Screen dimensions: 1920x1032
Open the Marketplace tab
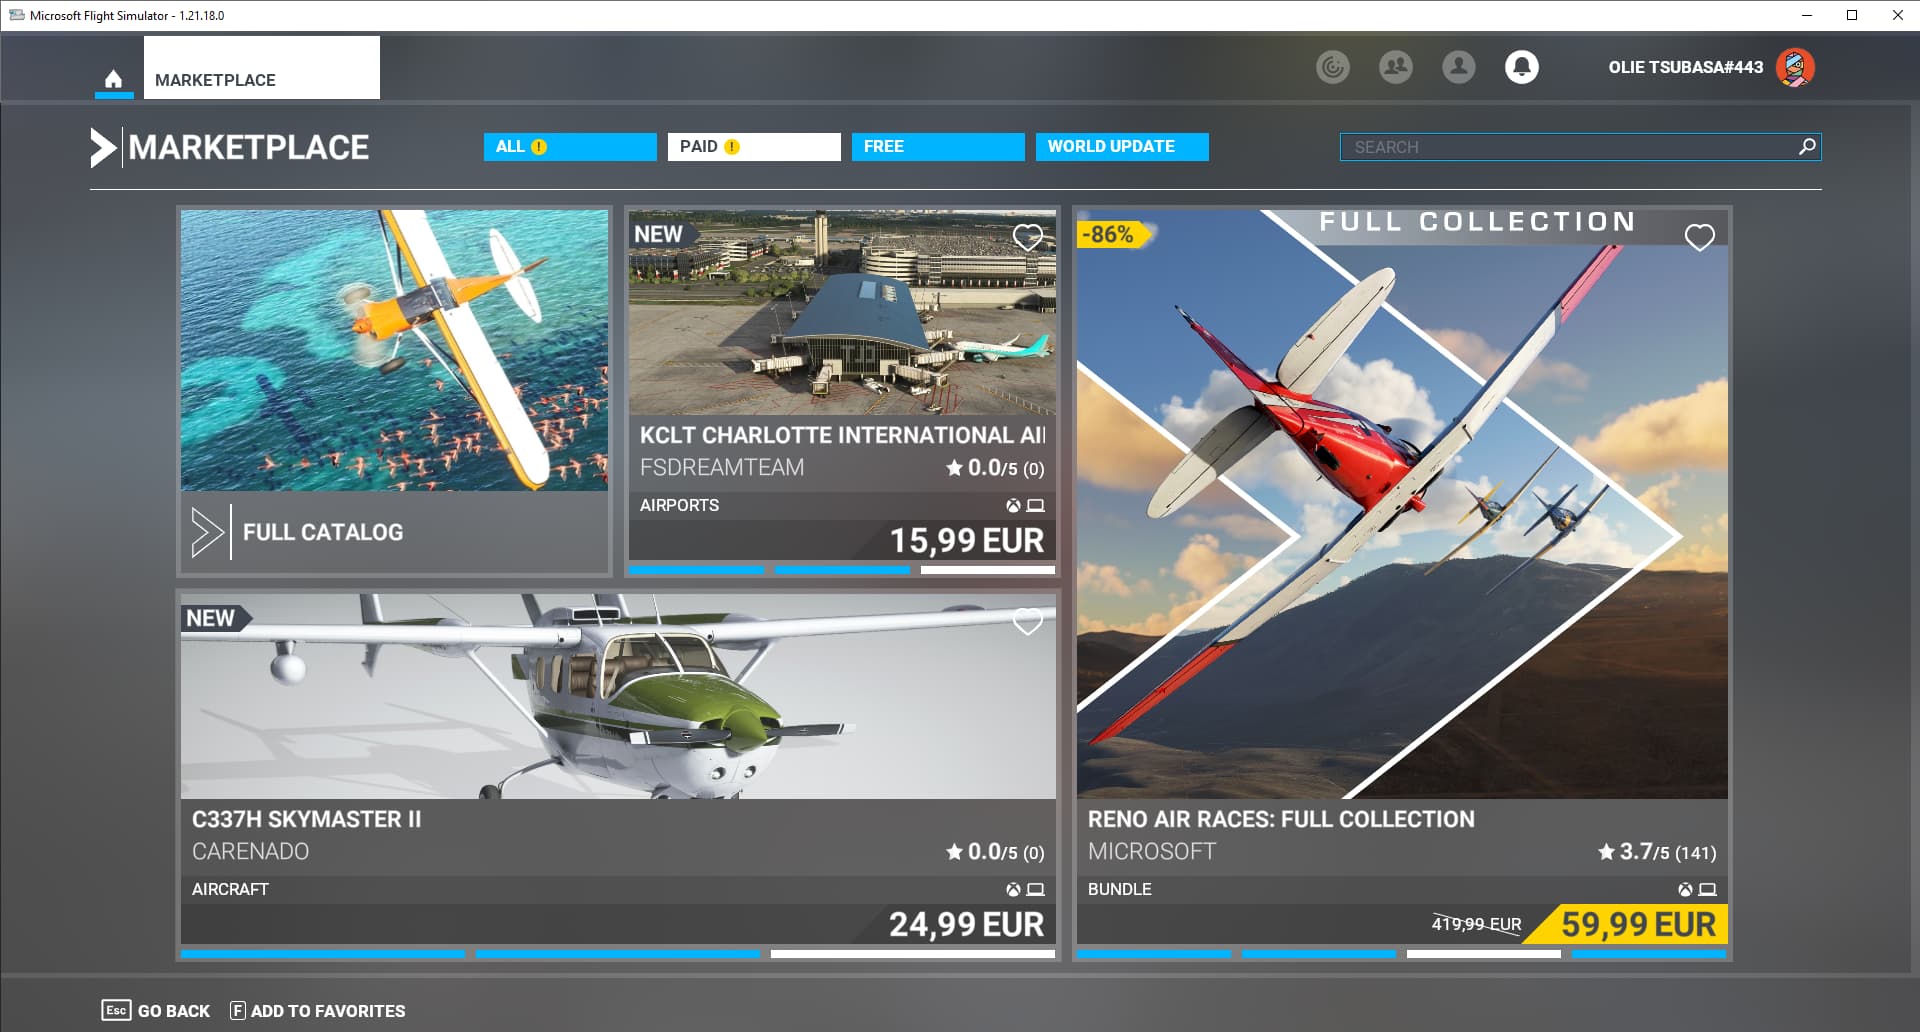[262, 68]
